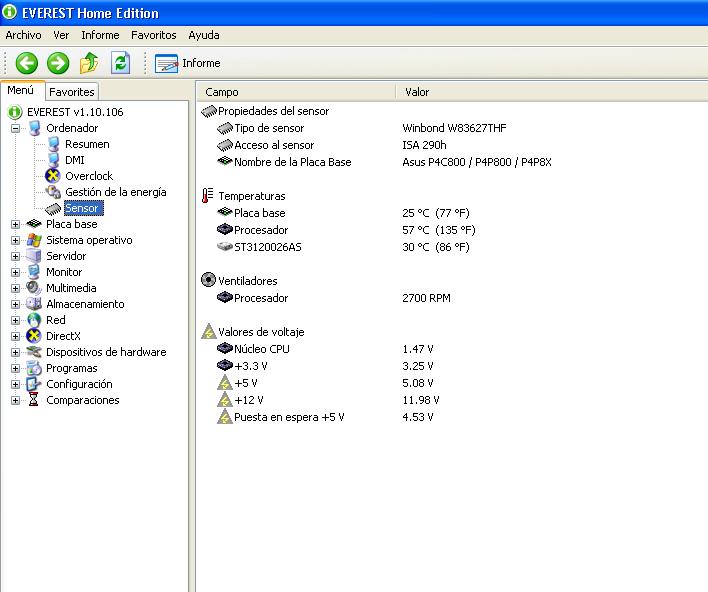This screenshot has width=708, height=592.
Task: Expand the Red tree node
Action: [x=15, y=320]
